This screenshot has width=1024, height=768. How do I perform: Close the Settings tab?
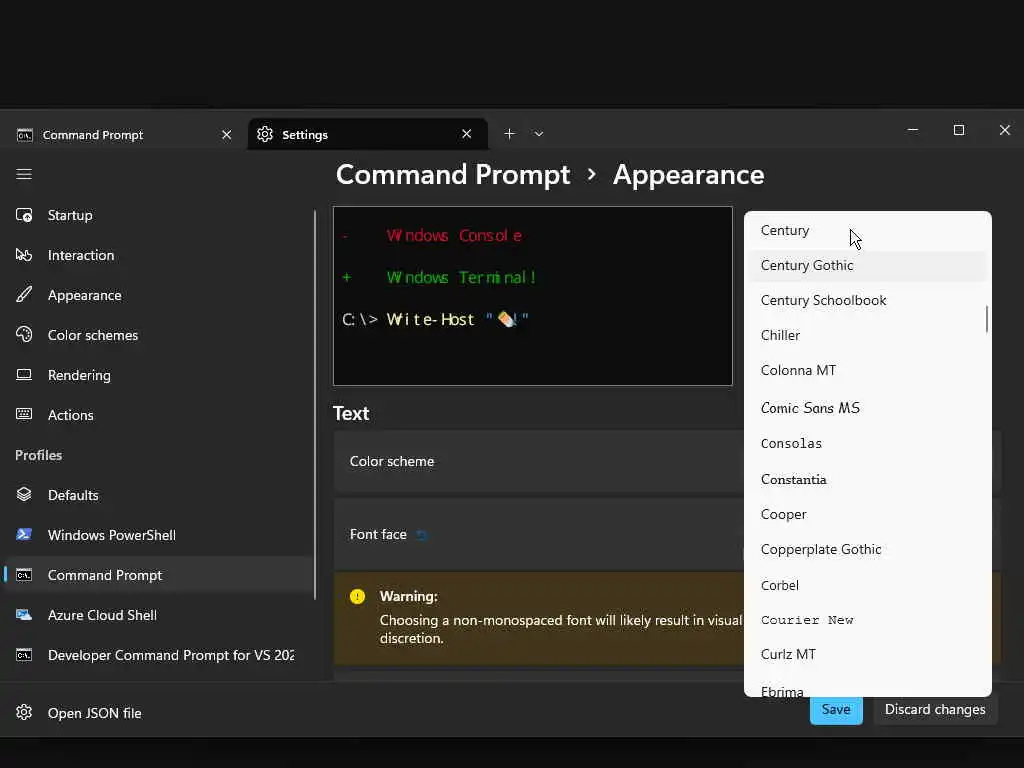click(466, 134)
